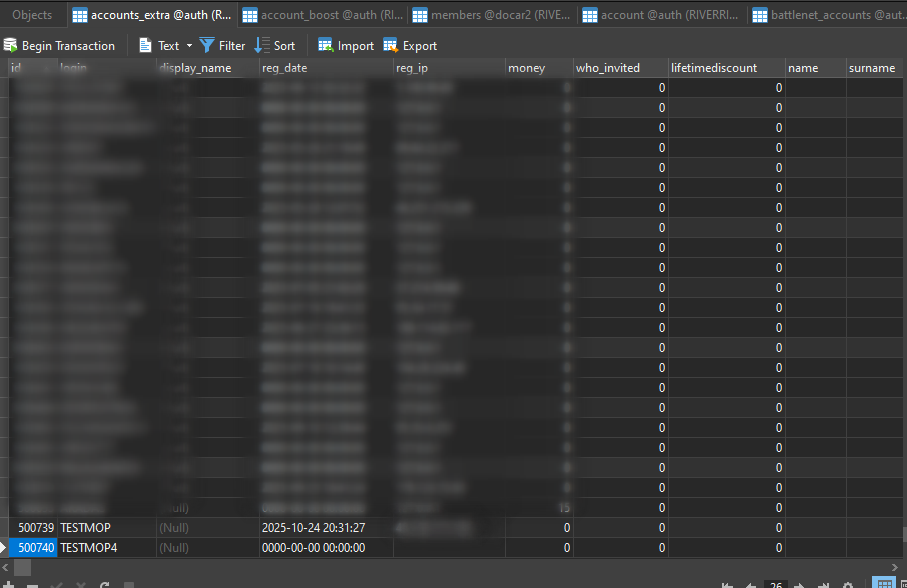This screenshot has height=588, width=907.
Task: Select the money cell in TESTMOP4 row
Action: tap(539, 548)
